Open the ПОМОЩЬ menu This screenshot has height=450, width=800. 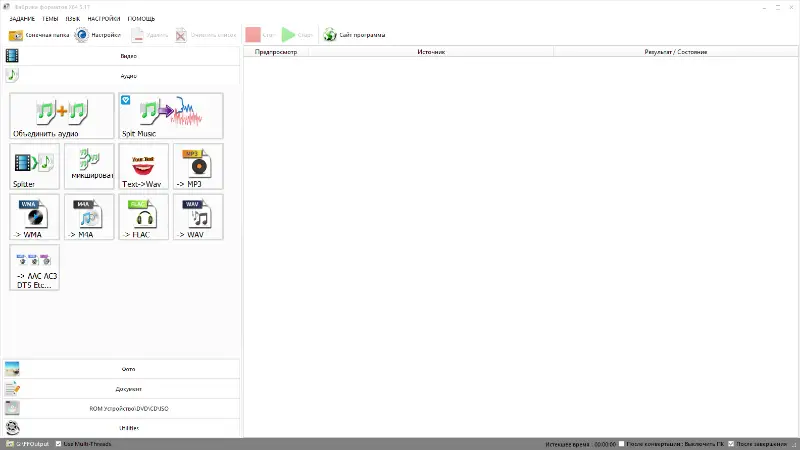(141, 19)
